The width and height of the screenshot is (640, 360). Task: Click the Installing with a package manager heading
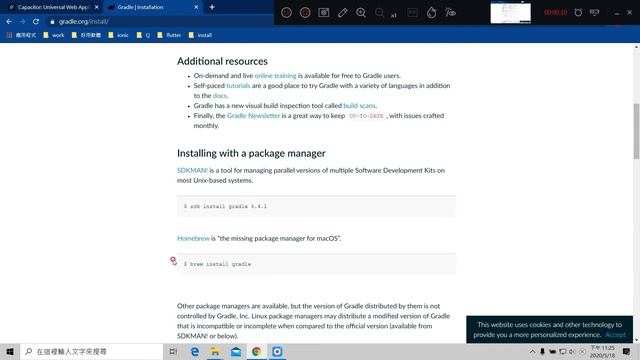[251, 153]
